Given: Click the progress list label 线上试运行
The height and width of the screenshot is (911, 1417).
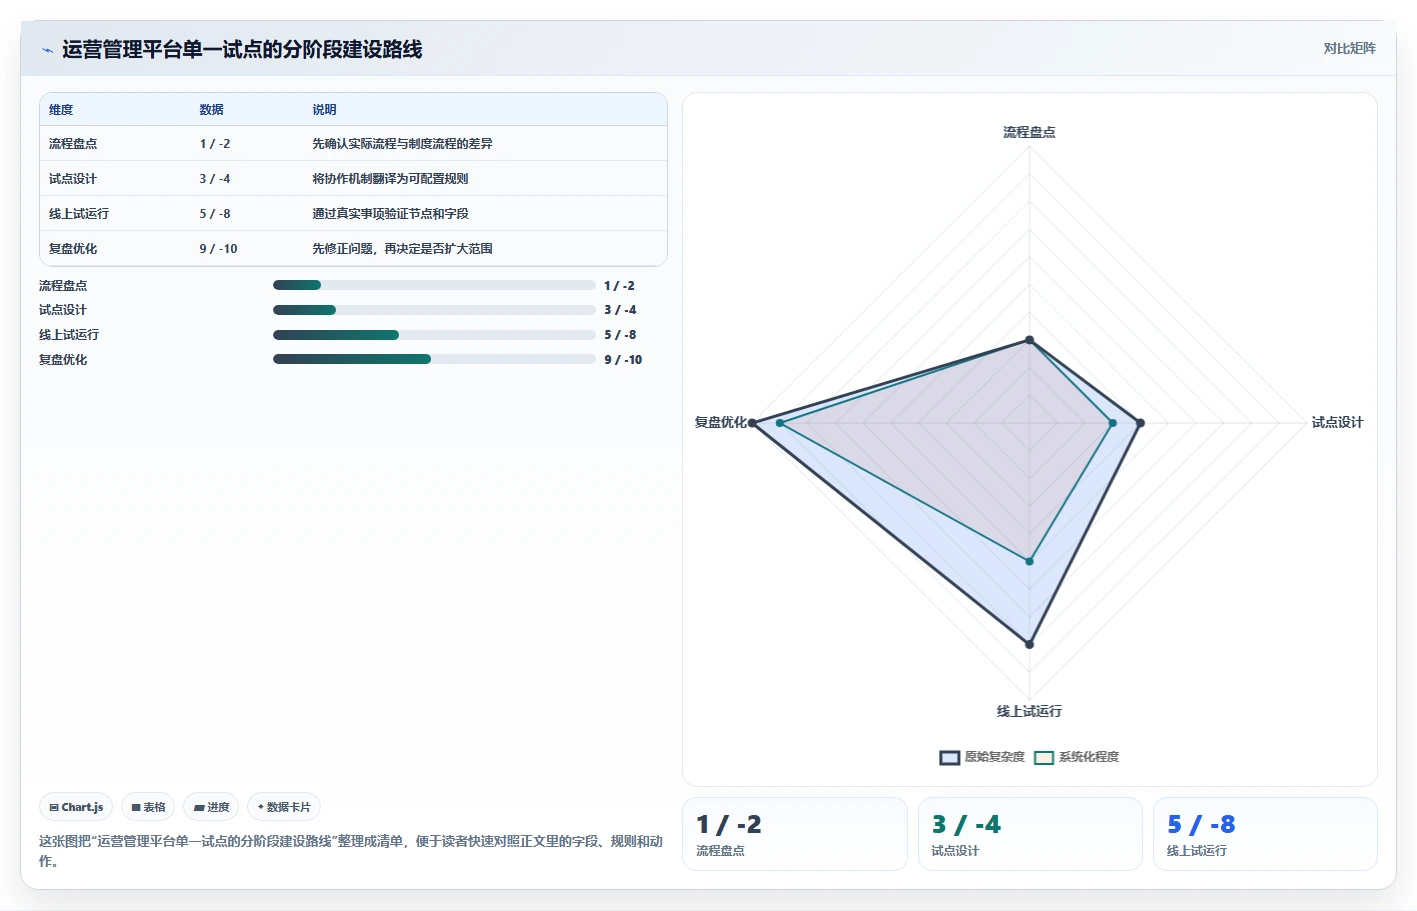Looking at the screenshot, I should coord(69,335).
